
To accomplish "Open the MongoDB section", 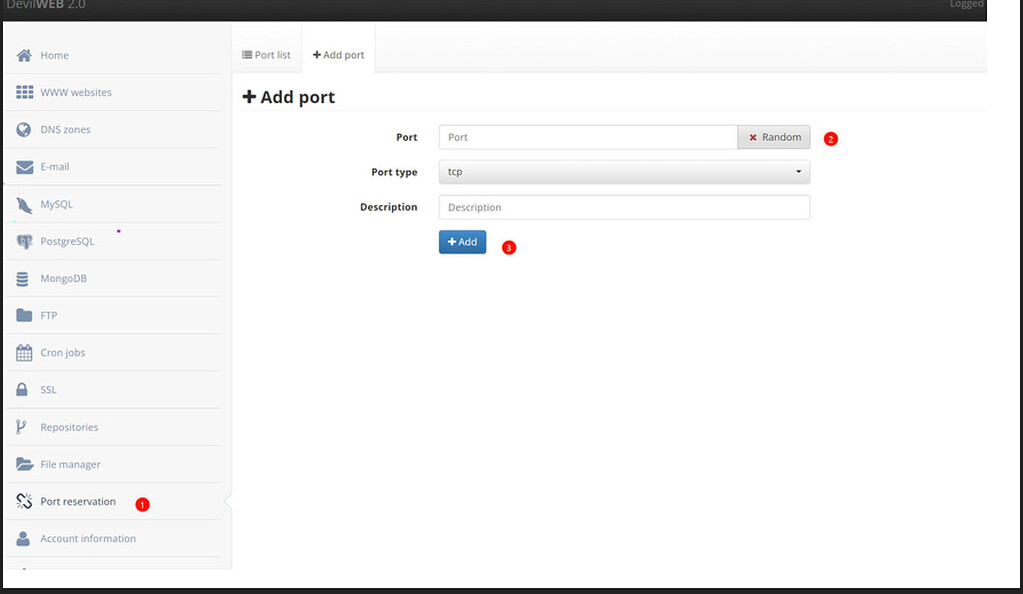I will pyautogui.click(x=63, y=279).
